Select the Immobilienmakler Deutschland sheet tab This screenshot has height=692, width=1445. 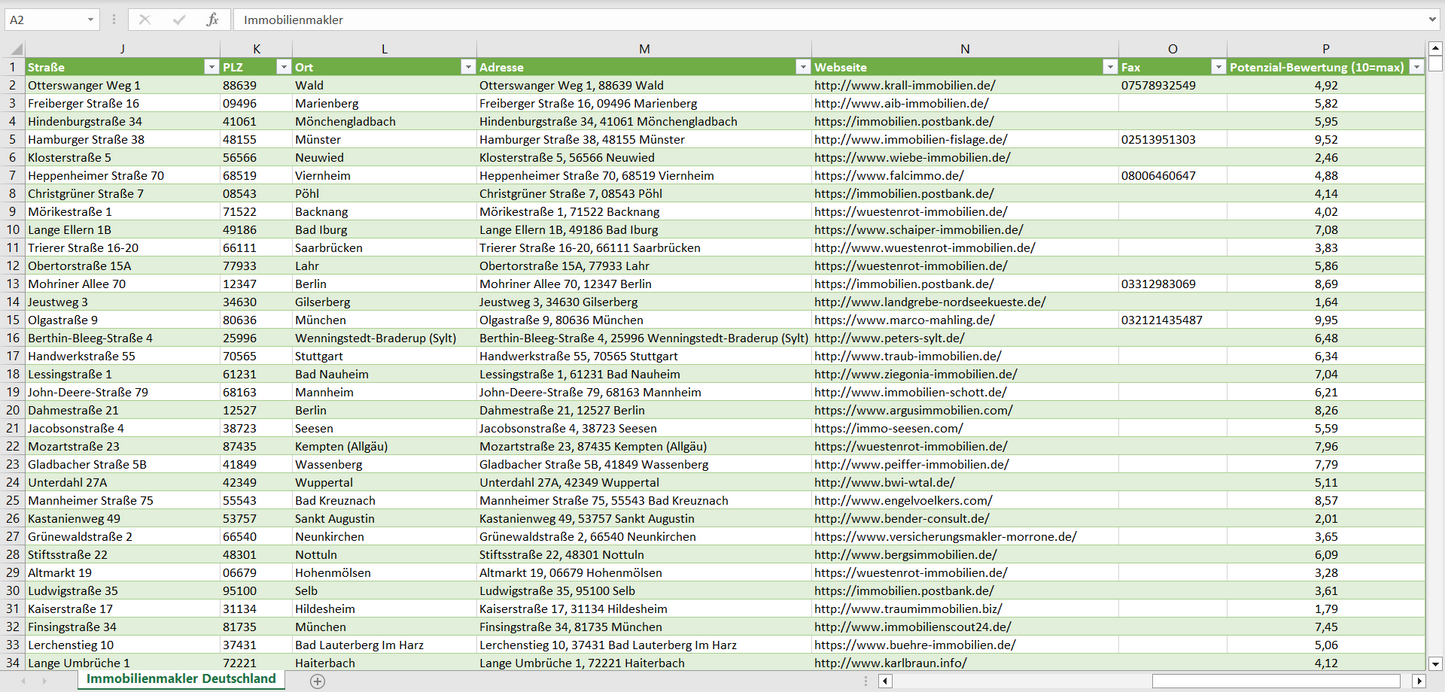click(181, 679)
